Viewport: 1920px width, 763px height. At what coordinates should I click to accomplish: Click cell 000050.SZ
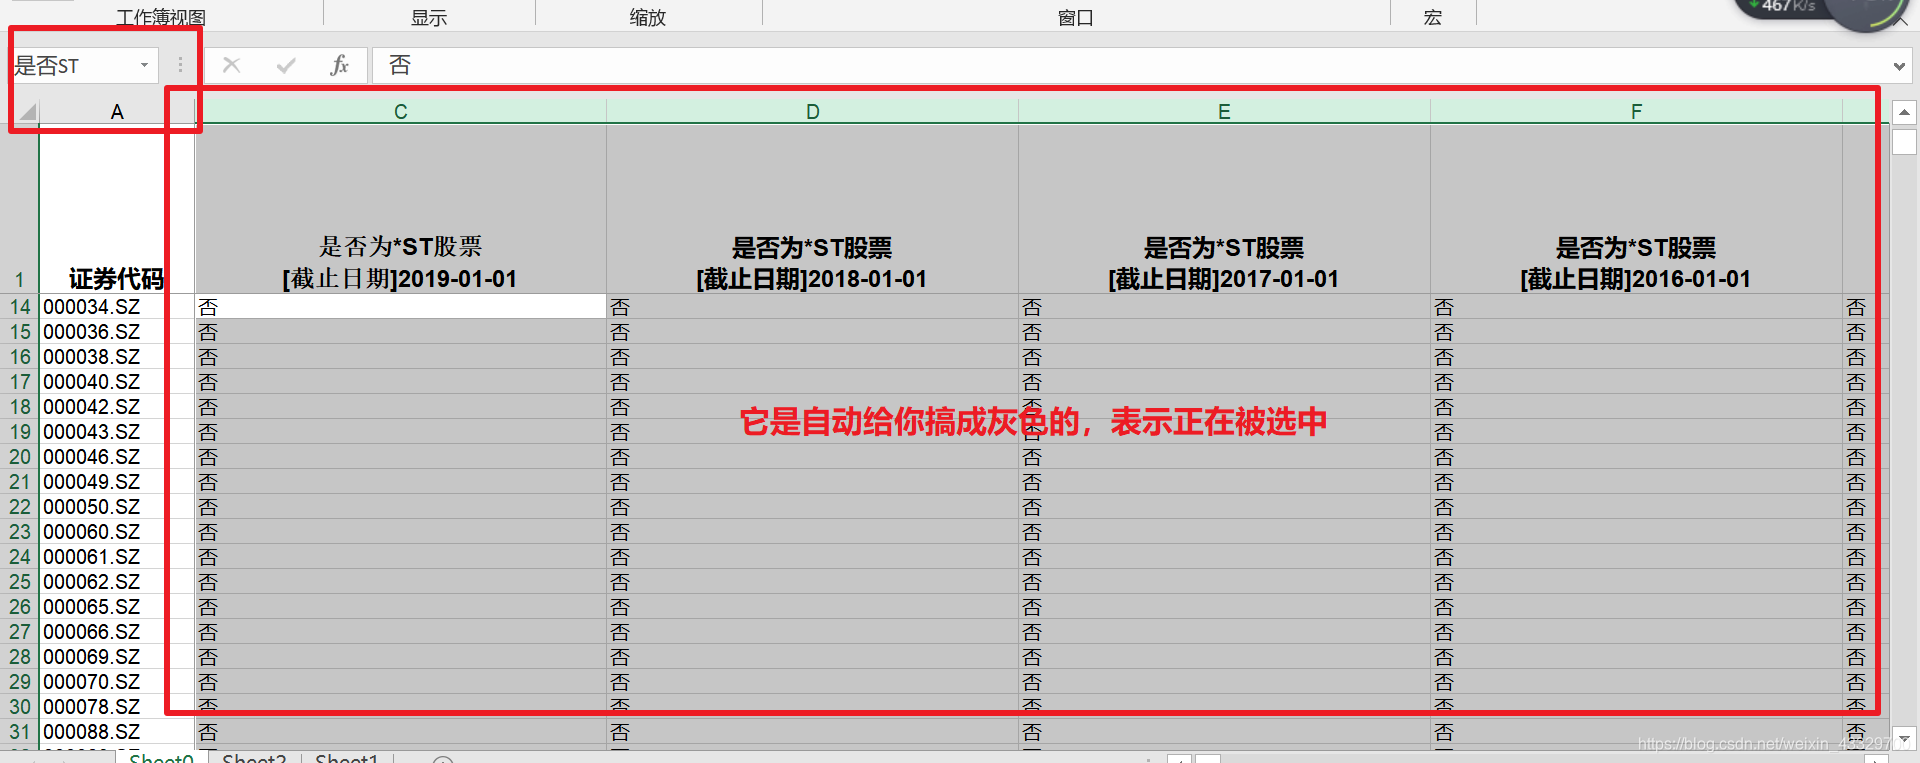pos(117,506)
